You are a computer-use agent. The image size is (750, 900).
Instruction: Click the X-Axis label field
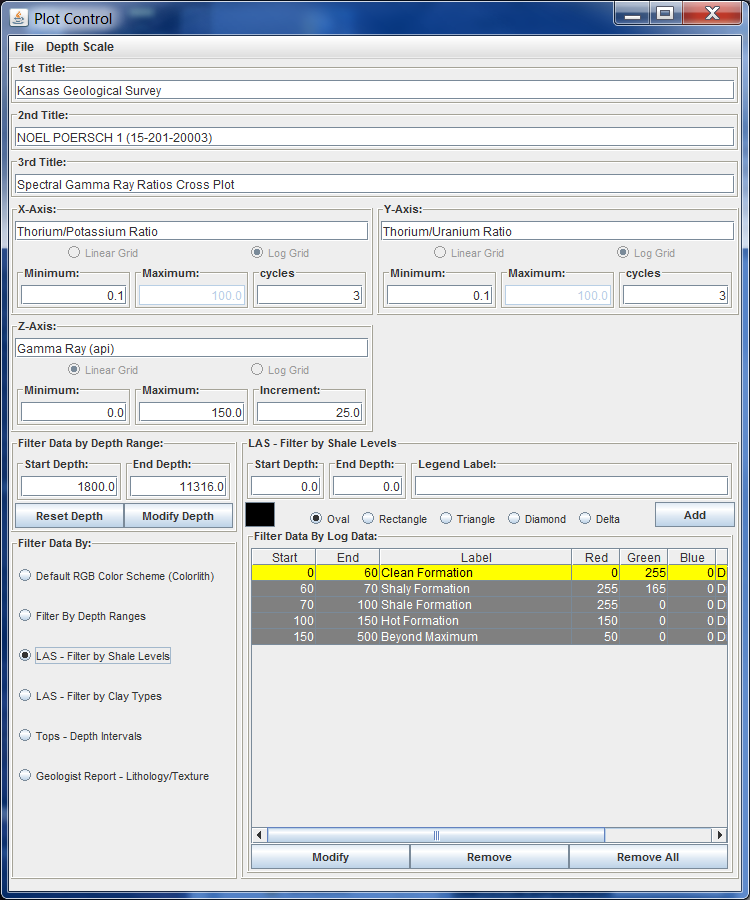coord(191,231)
